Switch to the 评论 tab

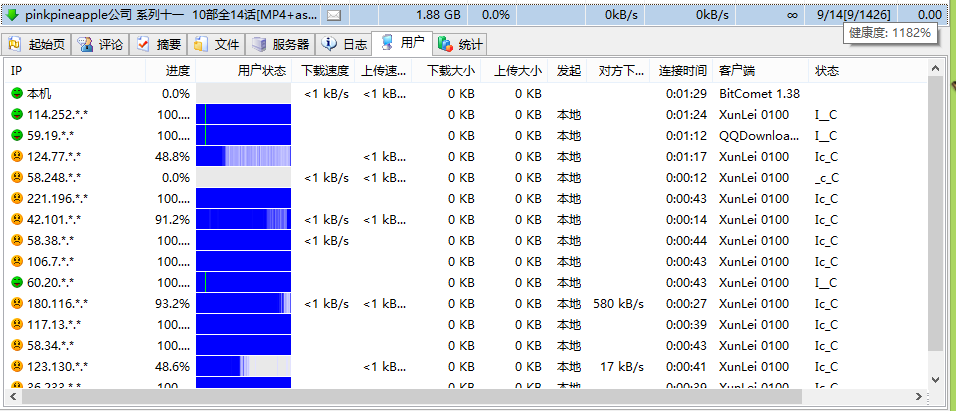pyautogui.click(x=101, y=44)
